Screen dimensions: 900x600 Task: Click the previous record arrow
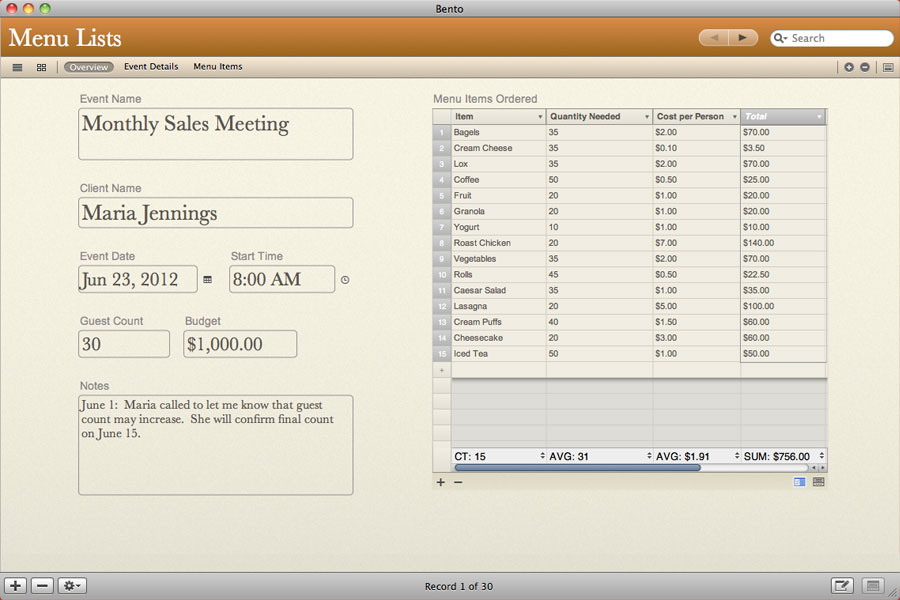coord(713,37)
